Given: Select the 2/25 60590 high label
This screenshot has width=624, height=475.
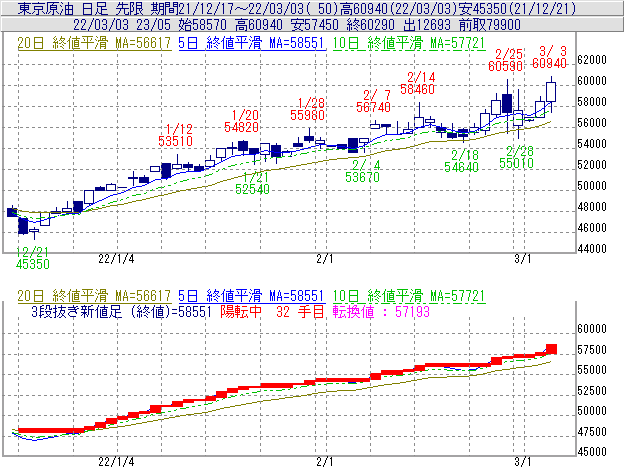Looking at the screenshot, I should click(505, 60).
